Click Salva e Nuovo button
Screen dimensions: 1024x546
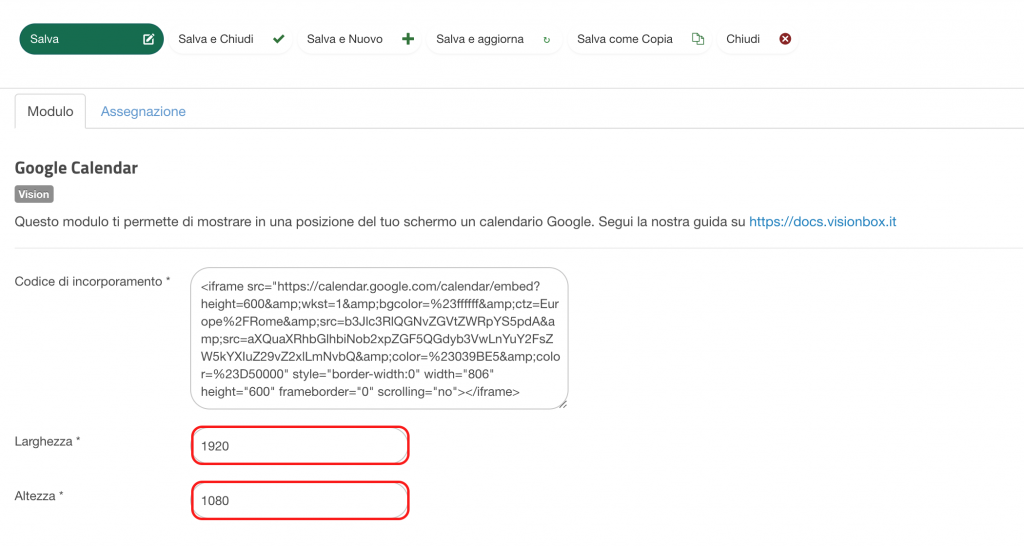(360, 39)
